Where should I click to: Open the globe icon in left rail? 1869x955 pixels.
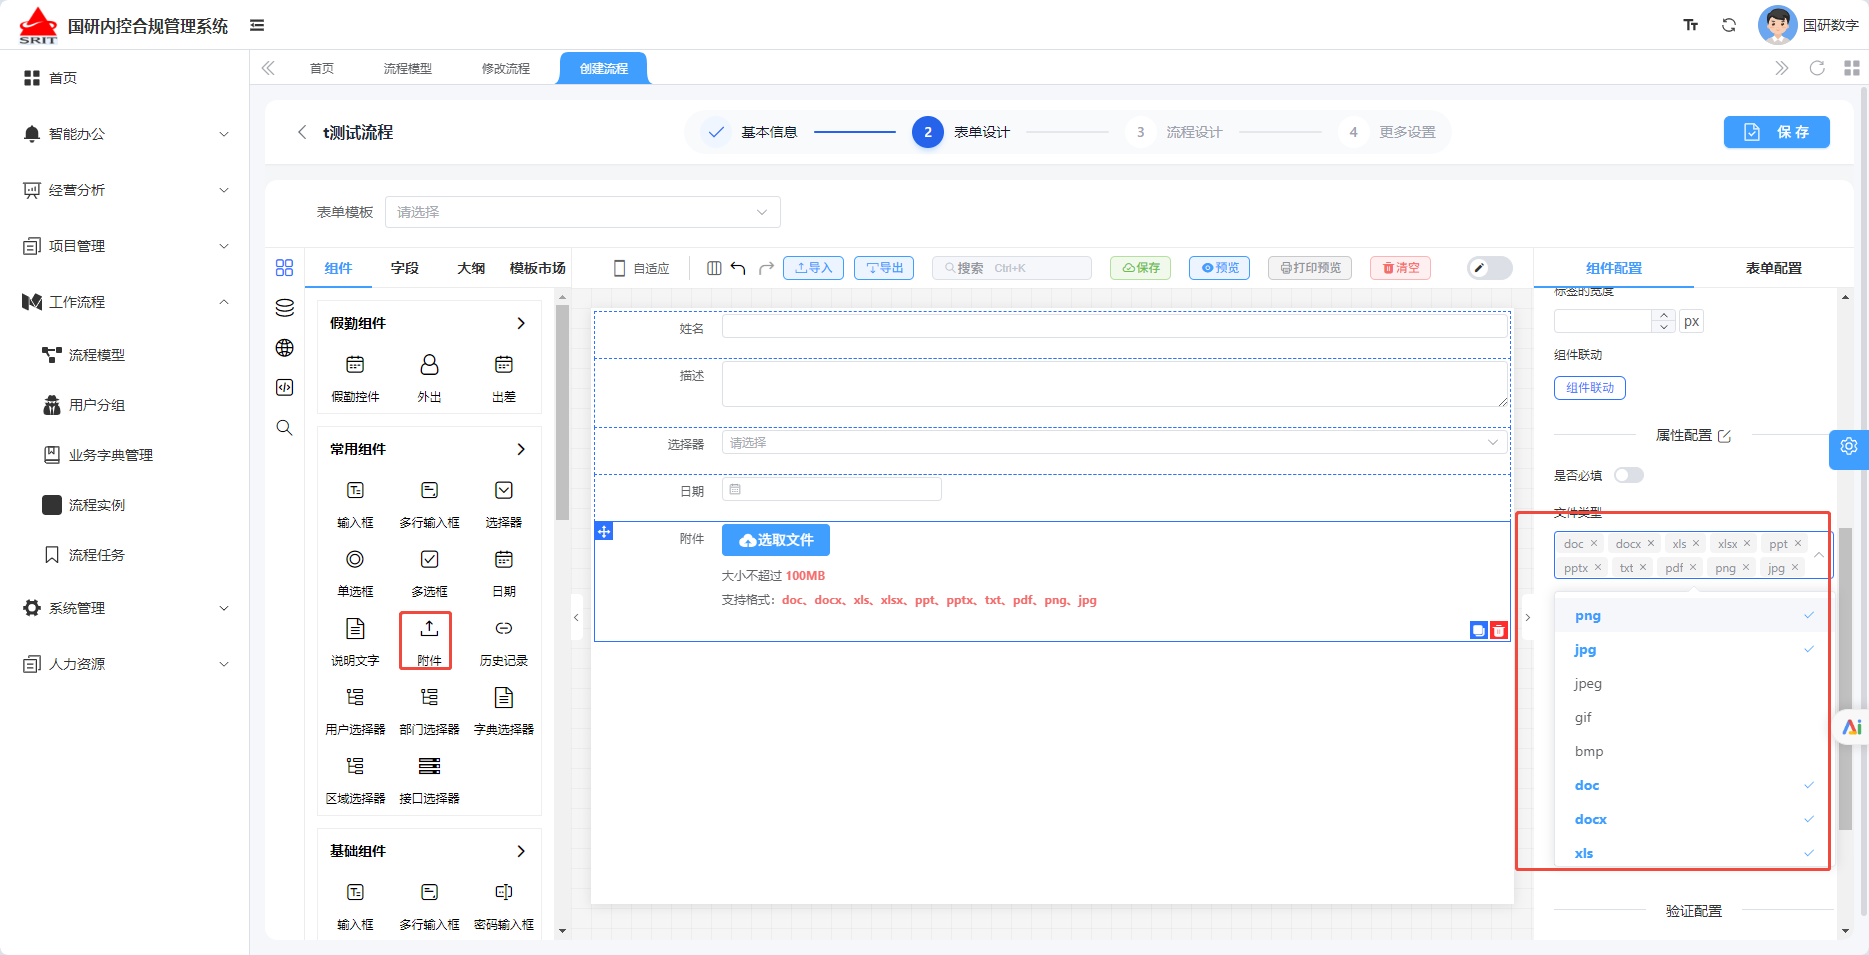pyautogui.click(x=284, y=347)
